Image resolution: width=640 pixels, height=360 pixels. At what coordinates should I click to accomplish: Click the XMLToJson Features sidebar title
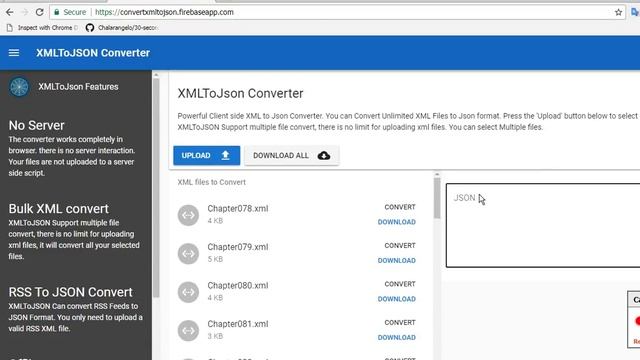[x=78, y=87]
